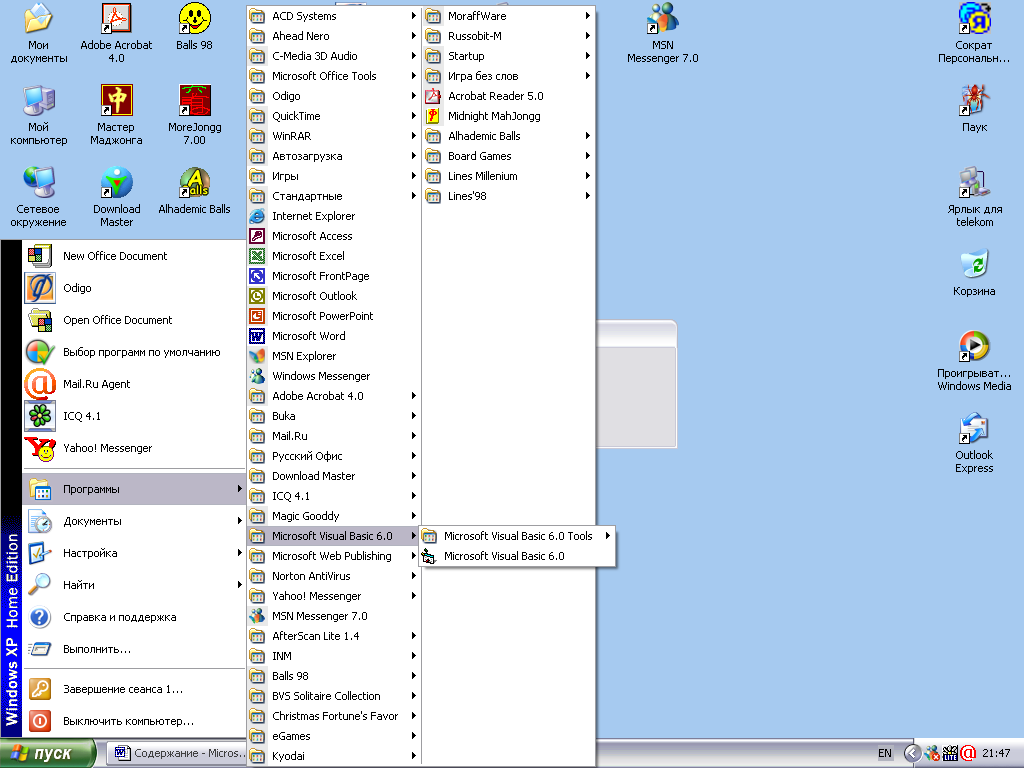The height and width of the screenshot is (768, 1024).
Task: Click the Acrobat Reader 5.0 icon
Action: click(432, 96)
